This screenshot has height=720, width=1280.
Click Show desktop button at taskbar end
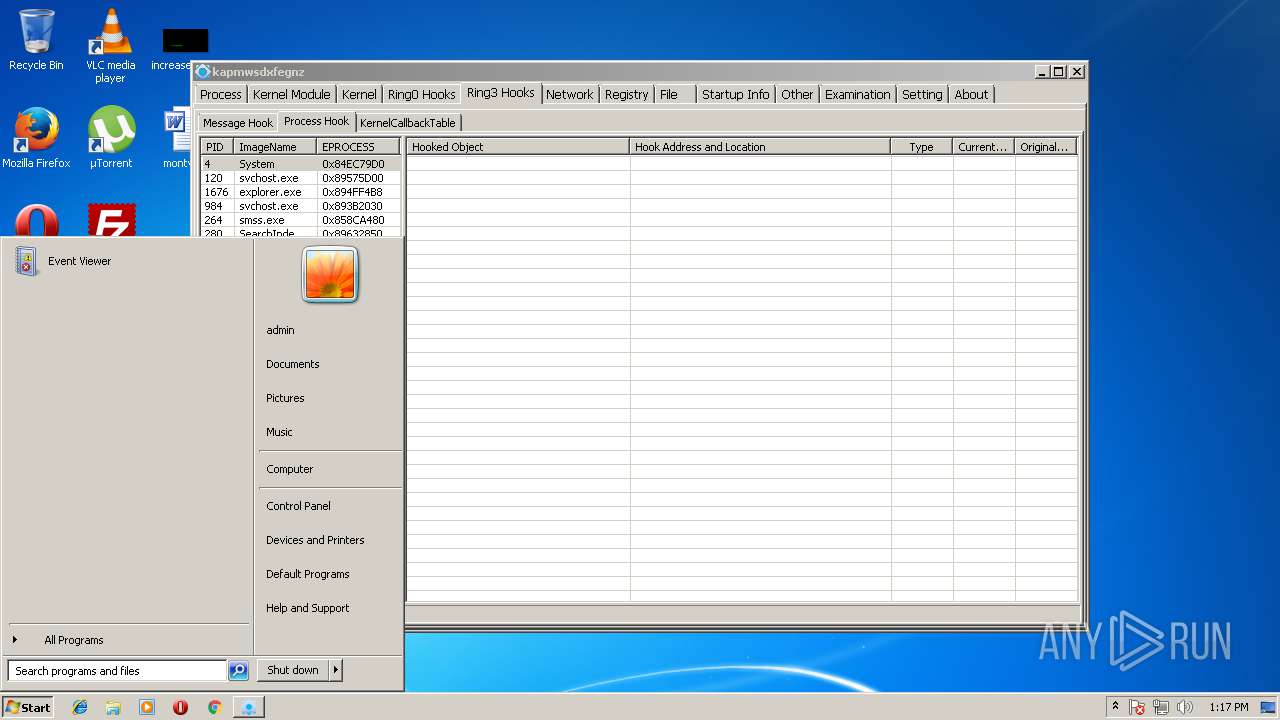coord(1268,707)
